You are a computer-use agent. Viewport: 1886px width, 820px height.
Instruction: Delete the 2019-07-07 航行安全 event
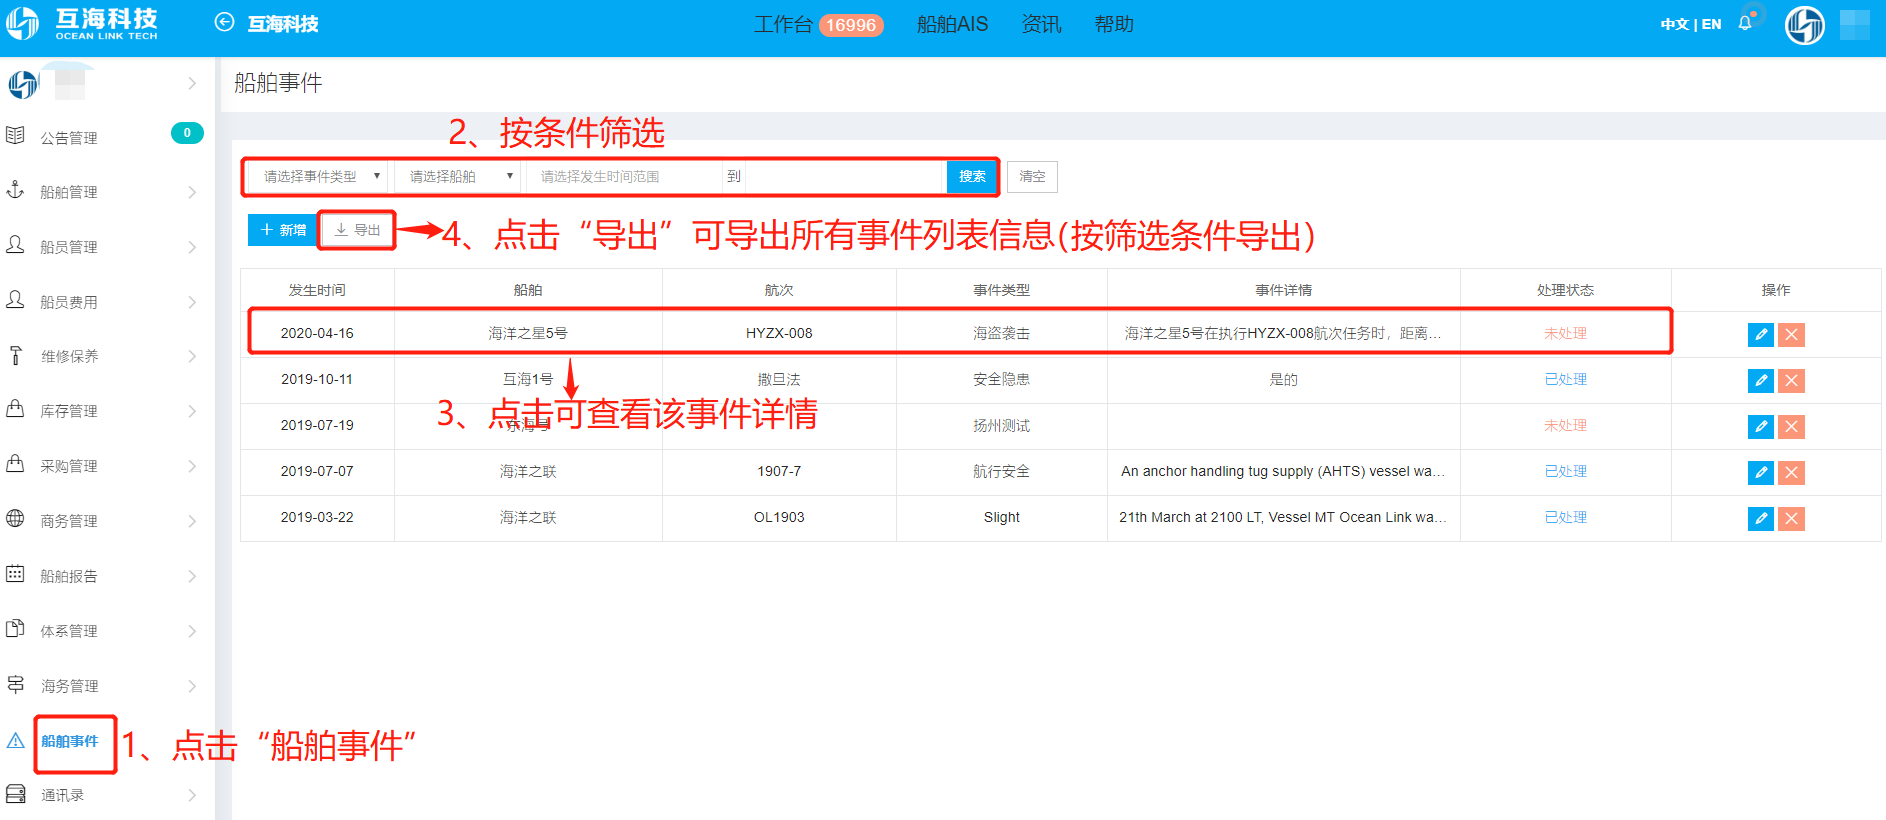pyautogui.click(x=1792, y=473)
